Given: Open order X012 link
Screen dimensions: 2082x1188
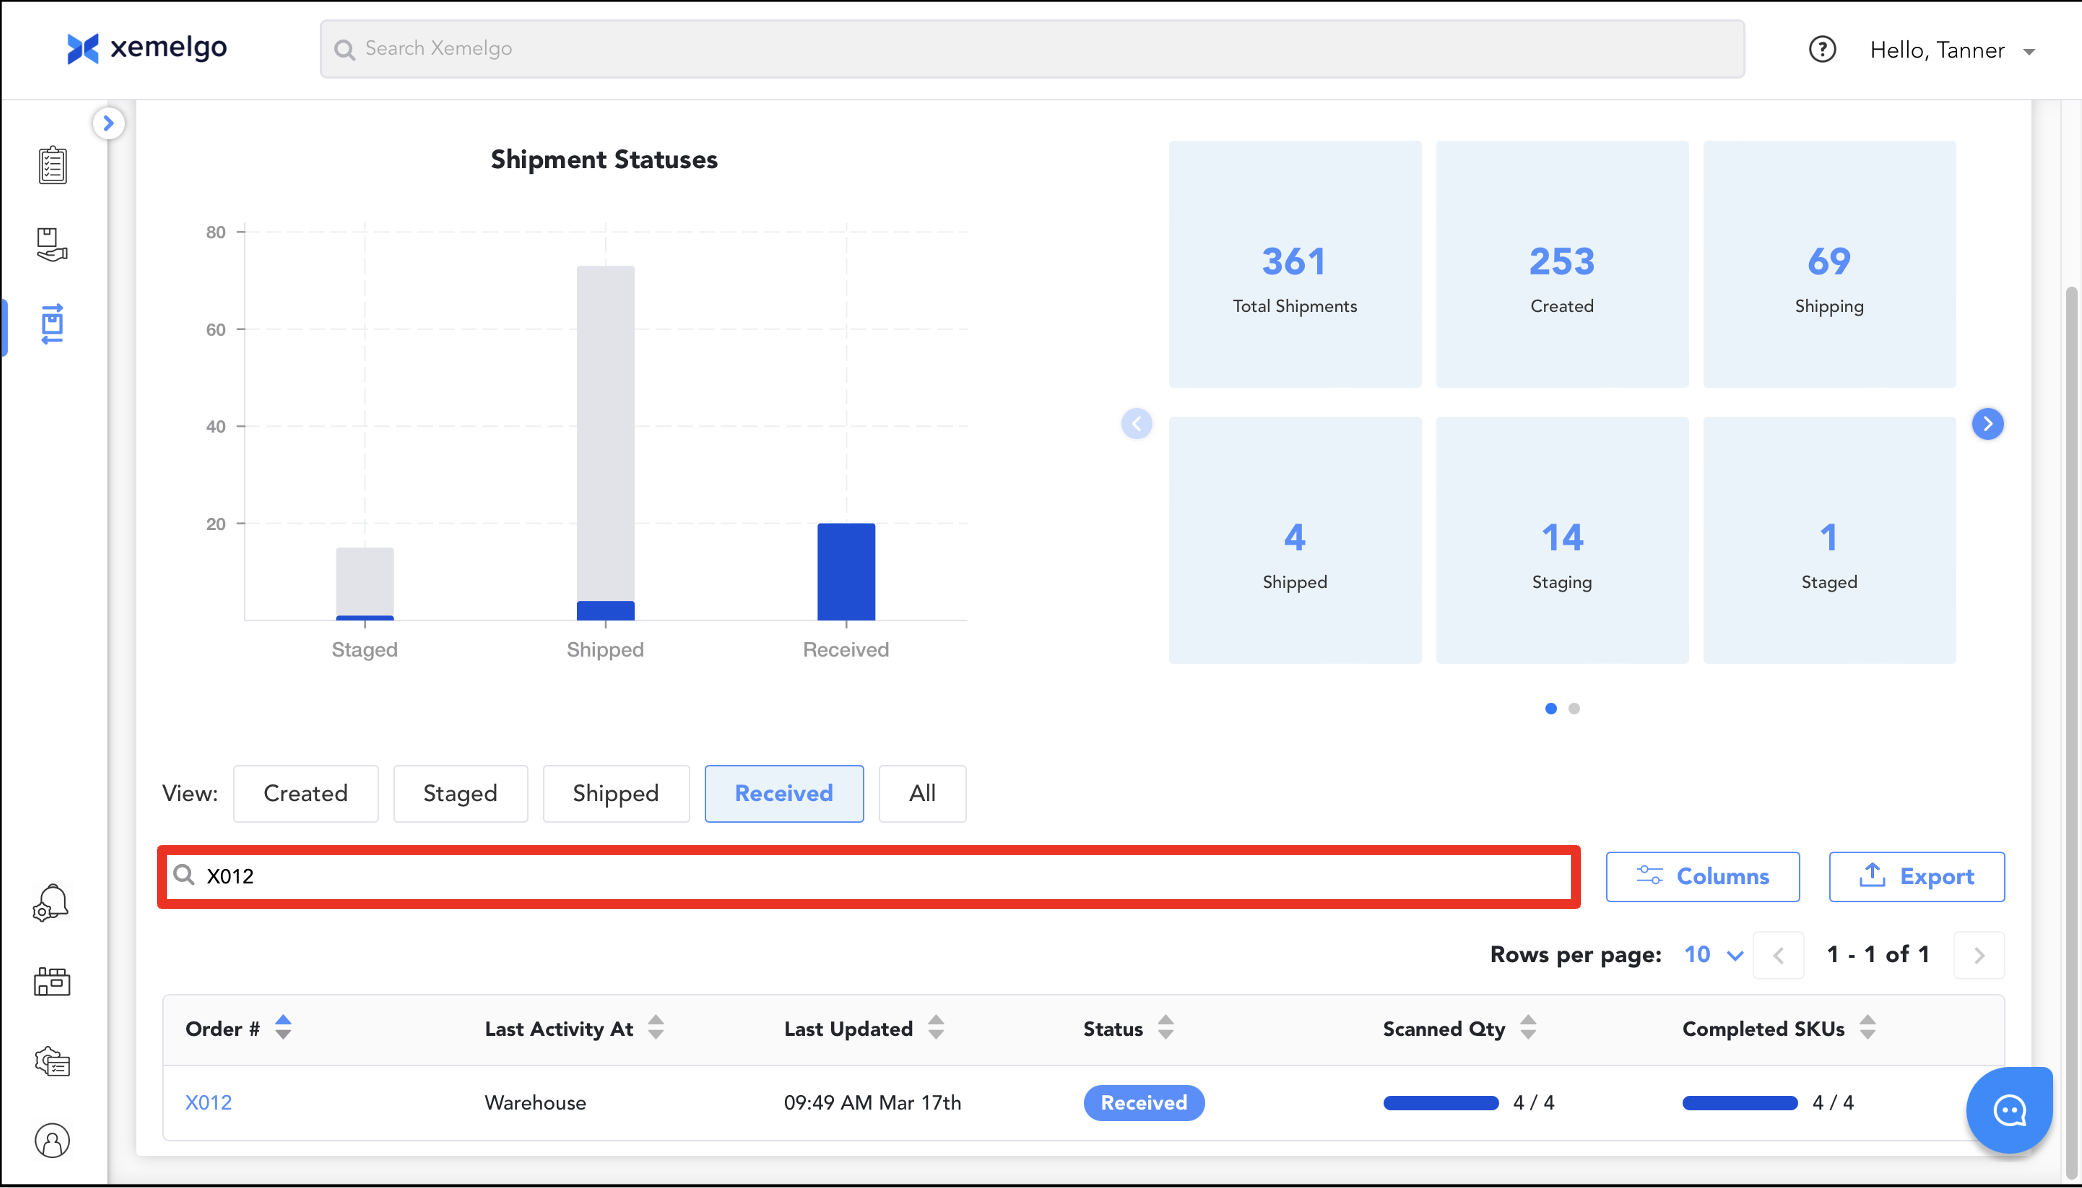Looking at the screenshot, I should pyautogui.click(x=208, y=1102).
